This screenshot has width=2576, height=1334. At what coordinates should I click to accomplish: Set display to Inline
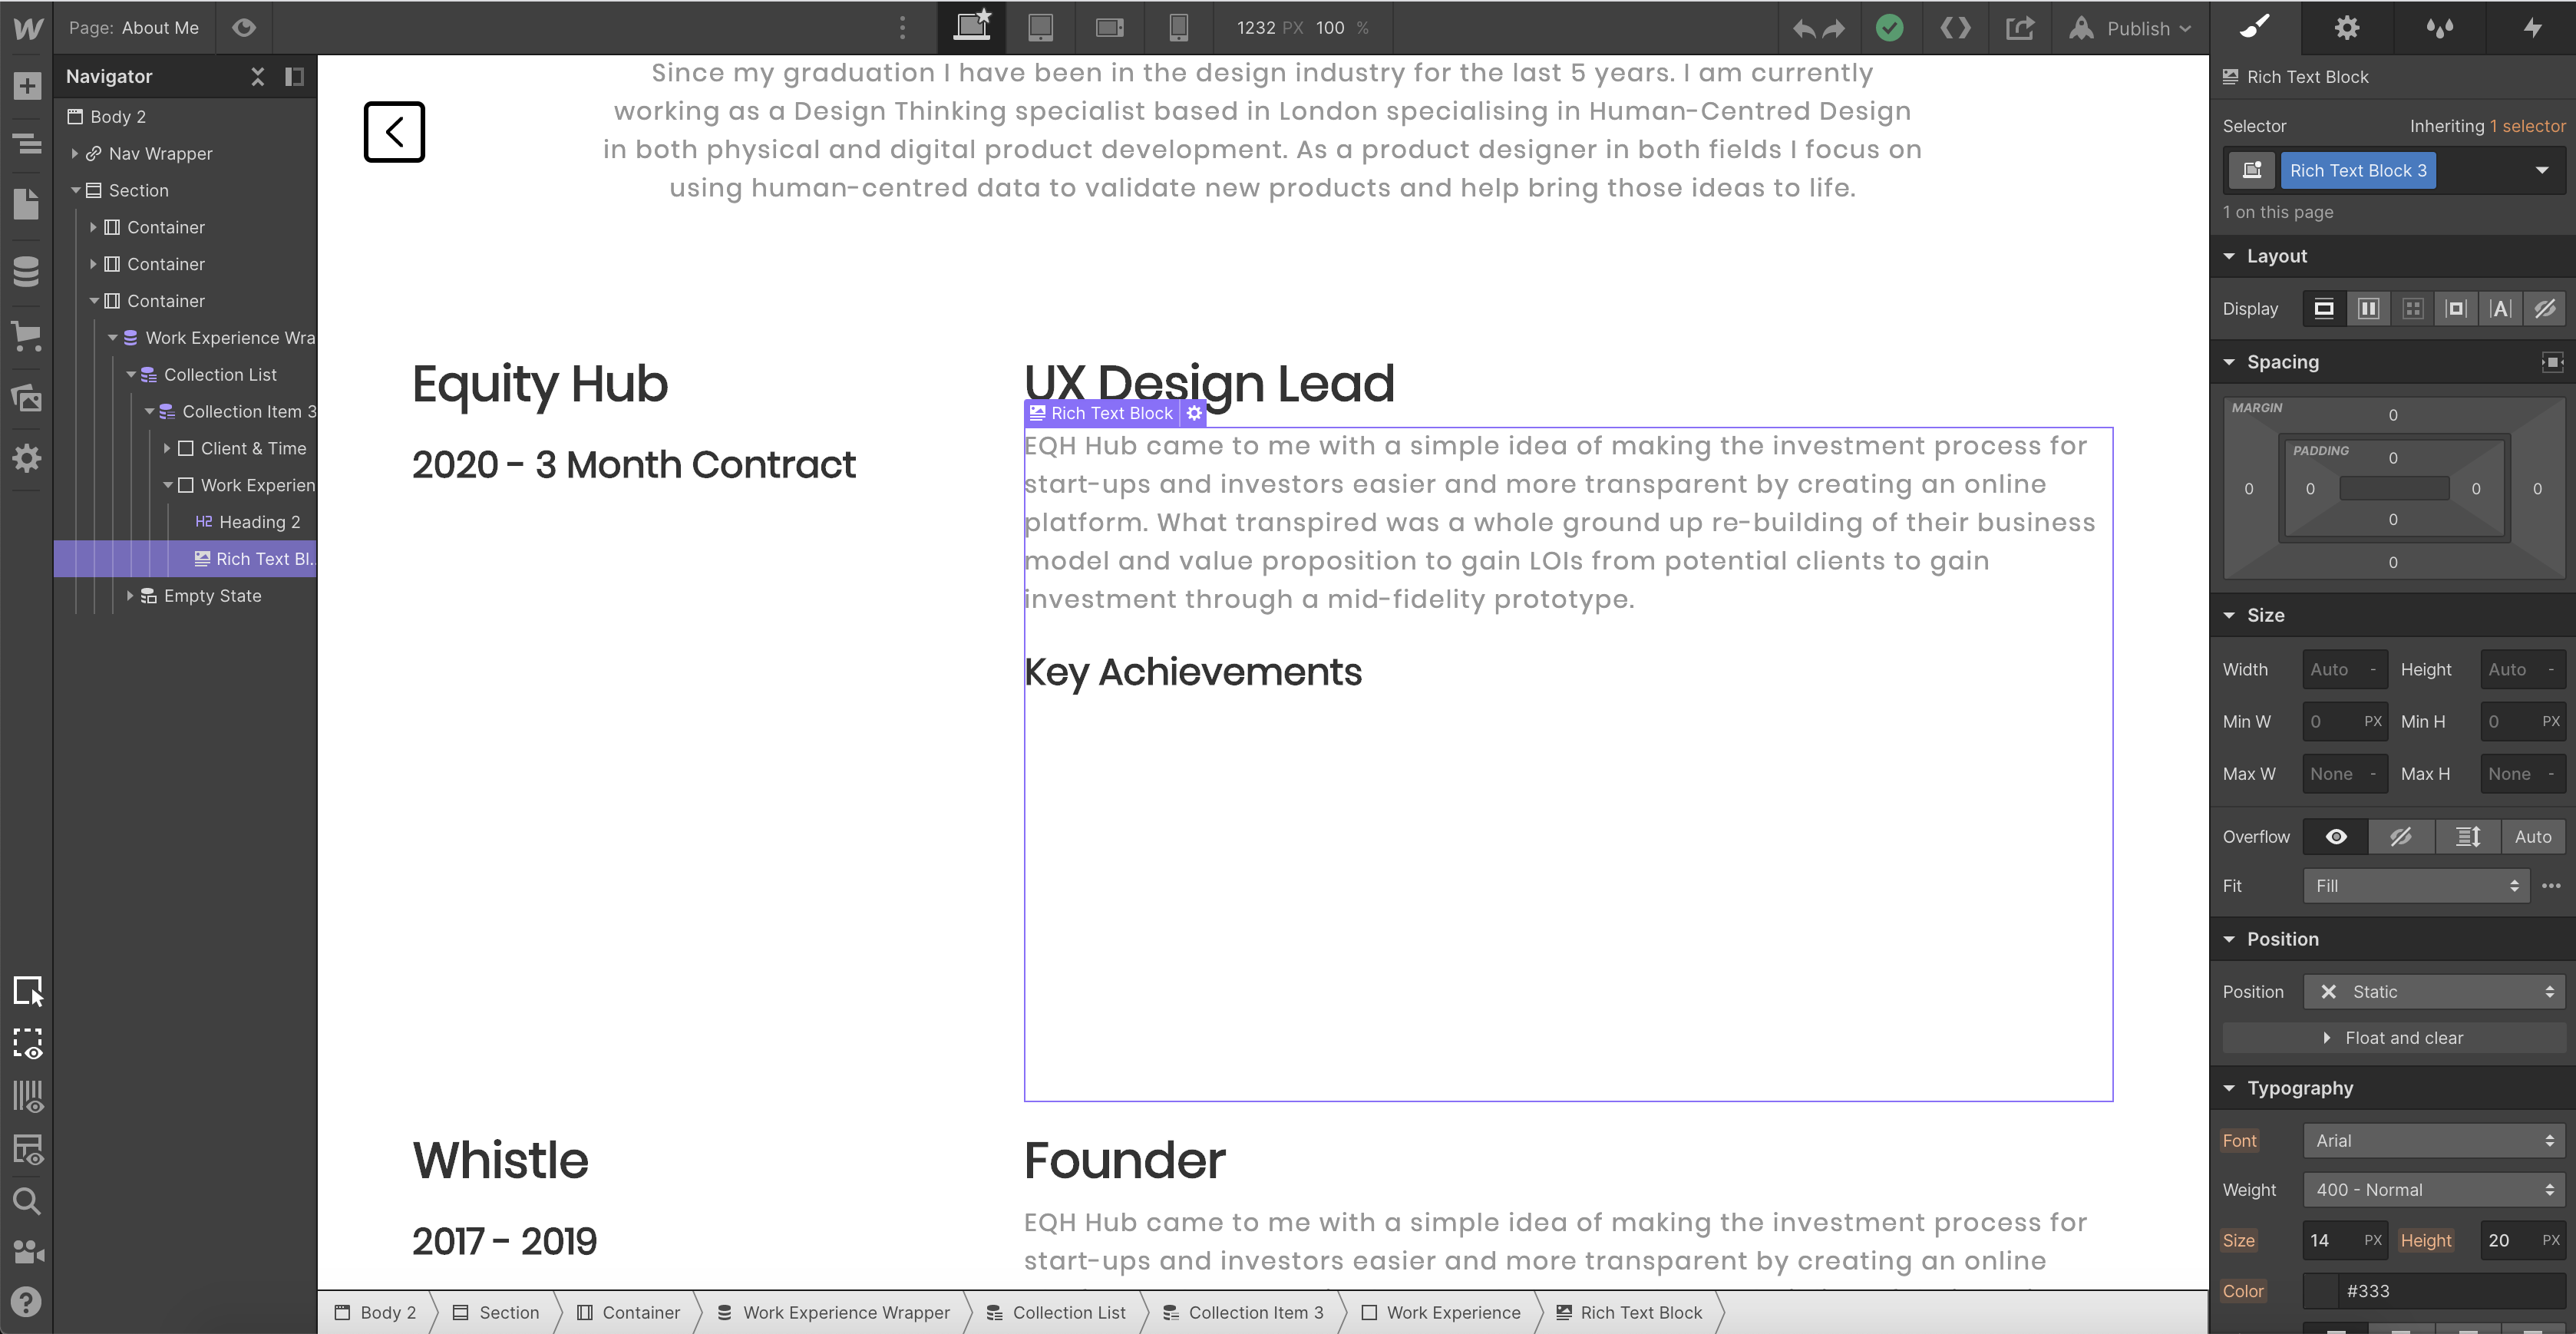point(2501,309)
